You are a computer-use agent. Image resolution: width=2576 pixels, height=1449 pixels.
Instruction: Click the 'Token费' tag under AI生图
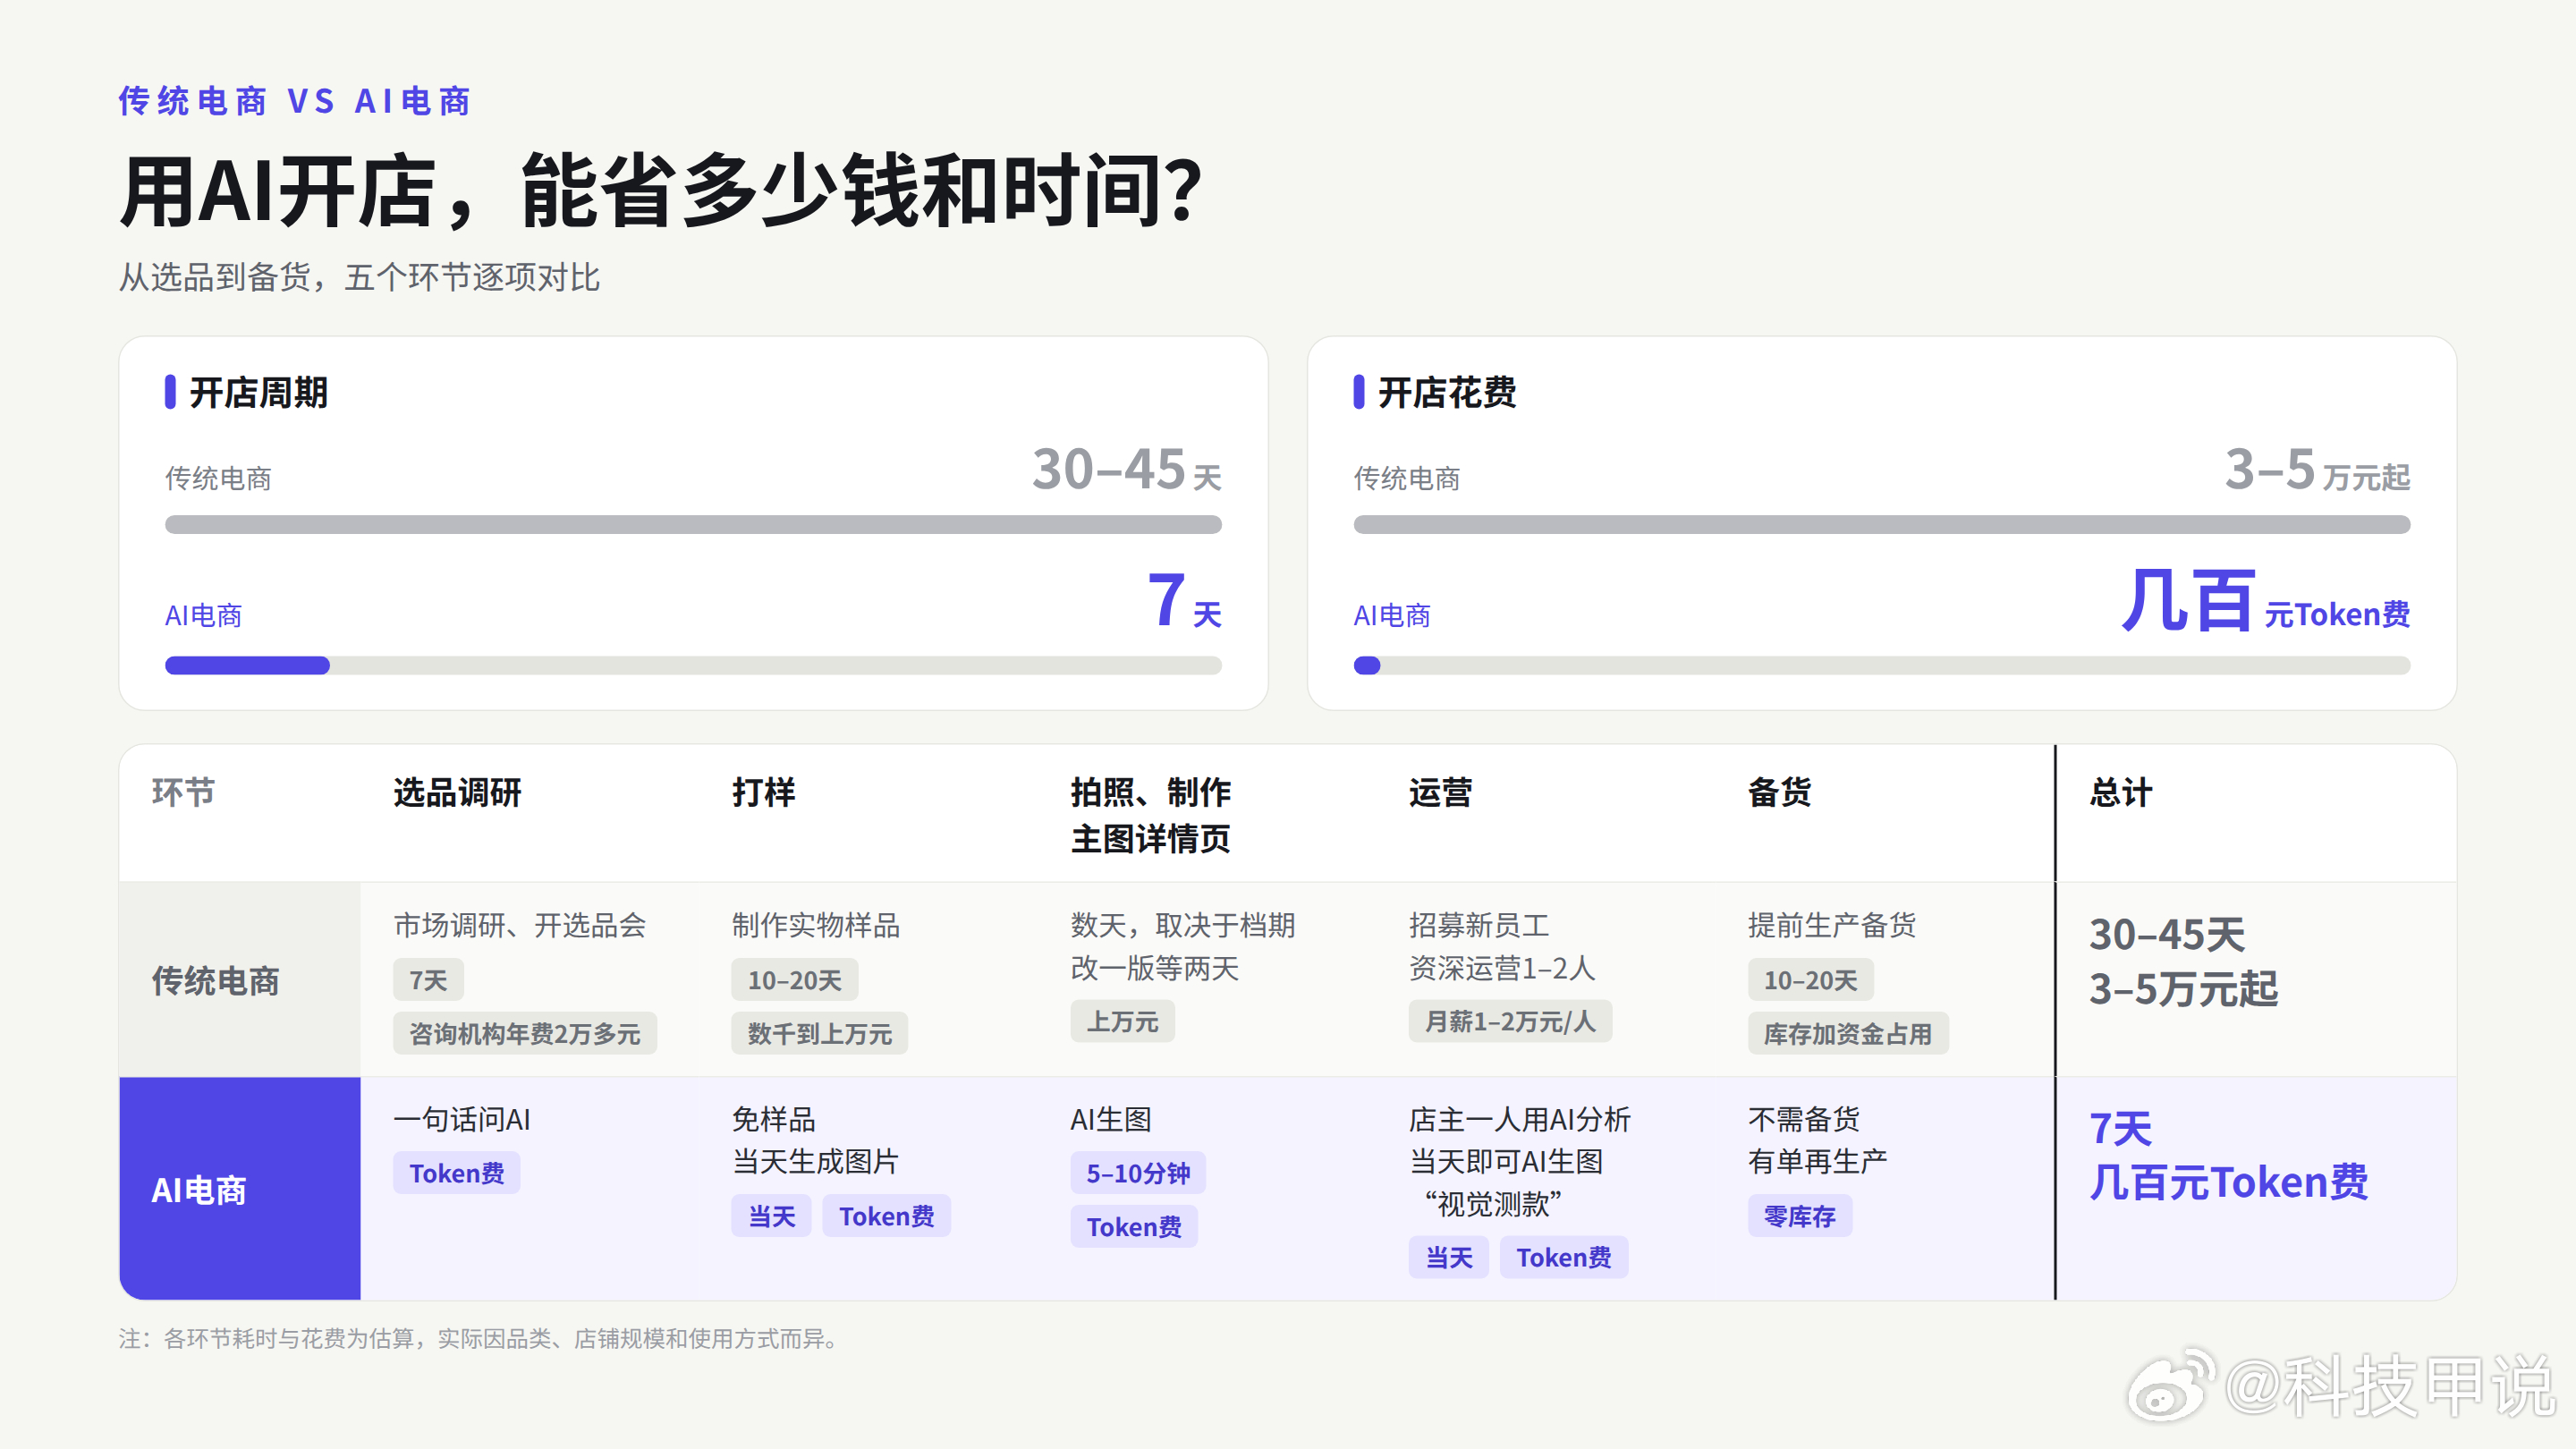[1134, 1227]
